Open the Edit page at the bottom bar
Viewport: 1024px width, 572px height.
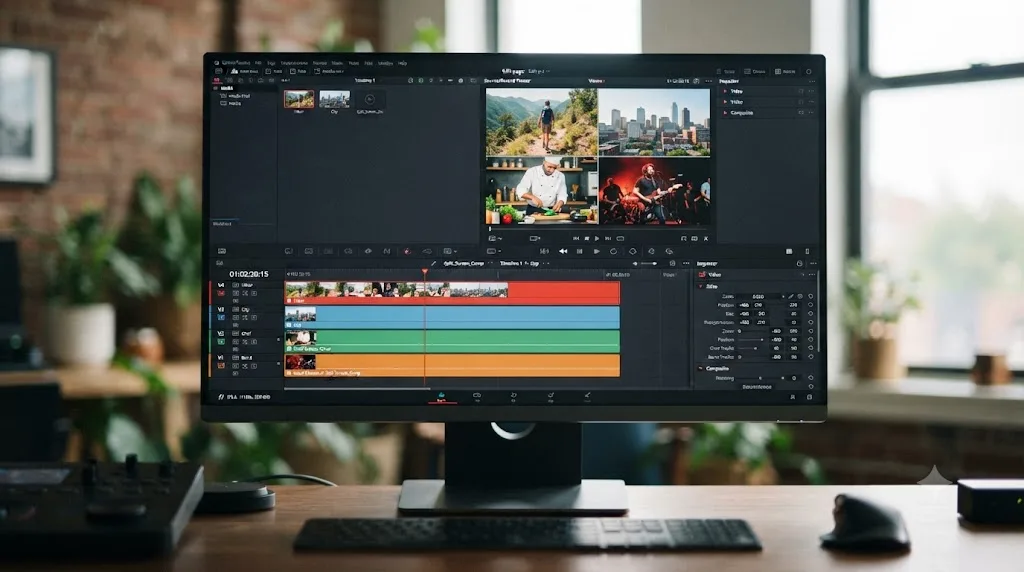(x=441, y=397)
